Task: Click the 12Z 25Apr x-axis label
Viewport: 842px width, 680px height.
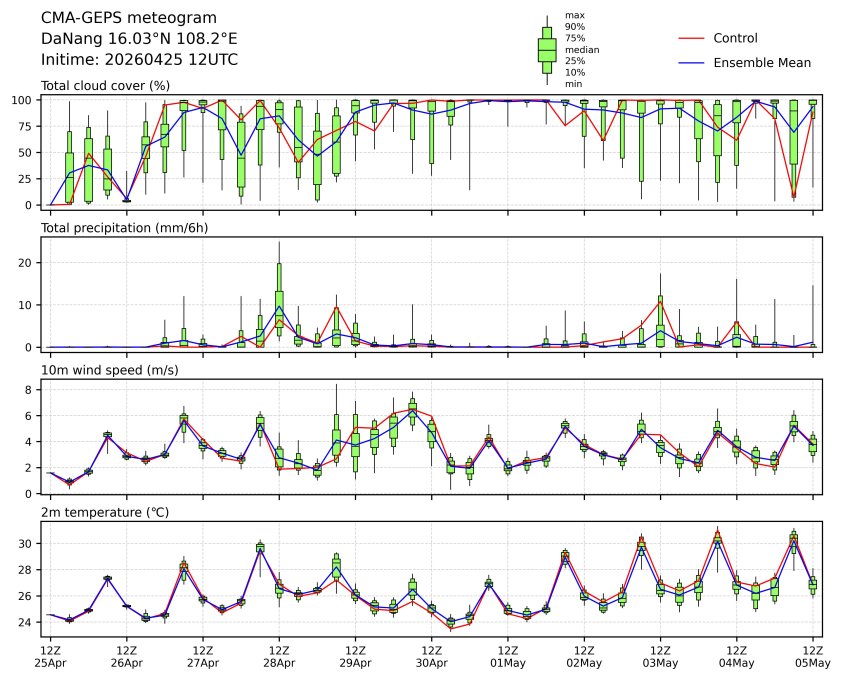Action: (x=50, y=656)
